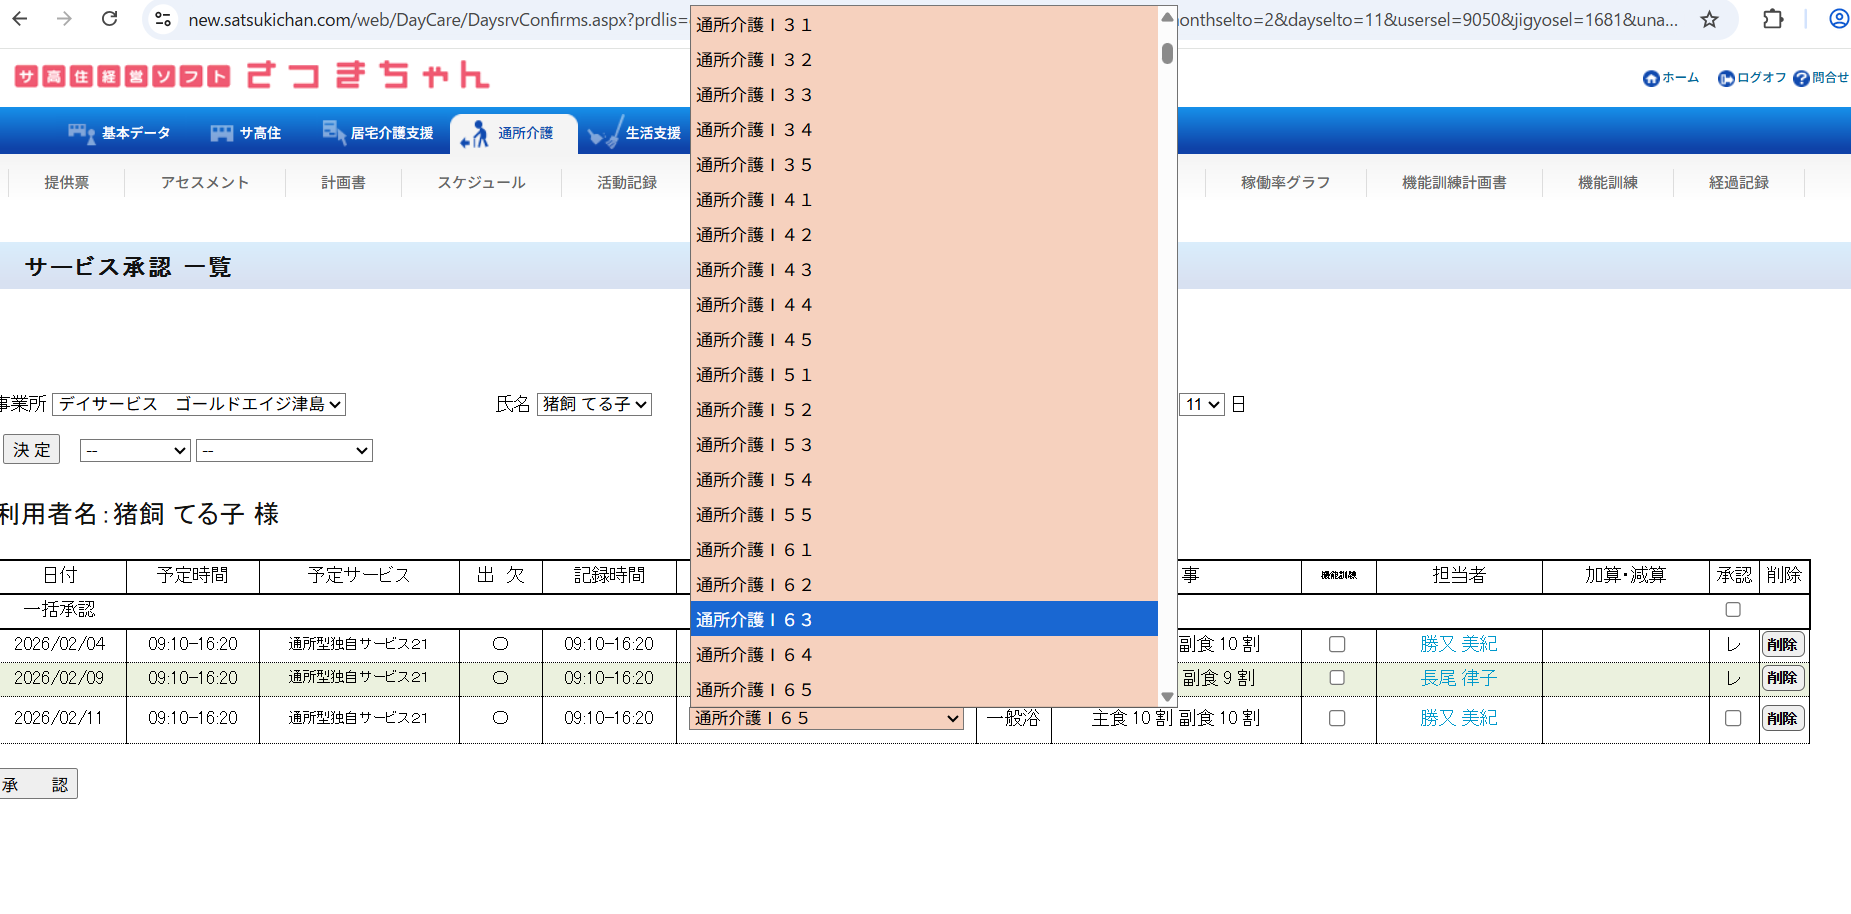Image resolution: width=1851 pixels, height=914 pixels.
Task: Delete the 2026/02/09 row with 削除
Action: point(1782,678)
